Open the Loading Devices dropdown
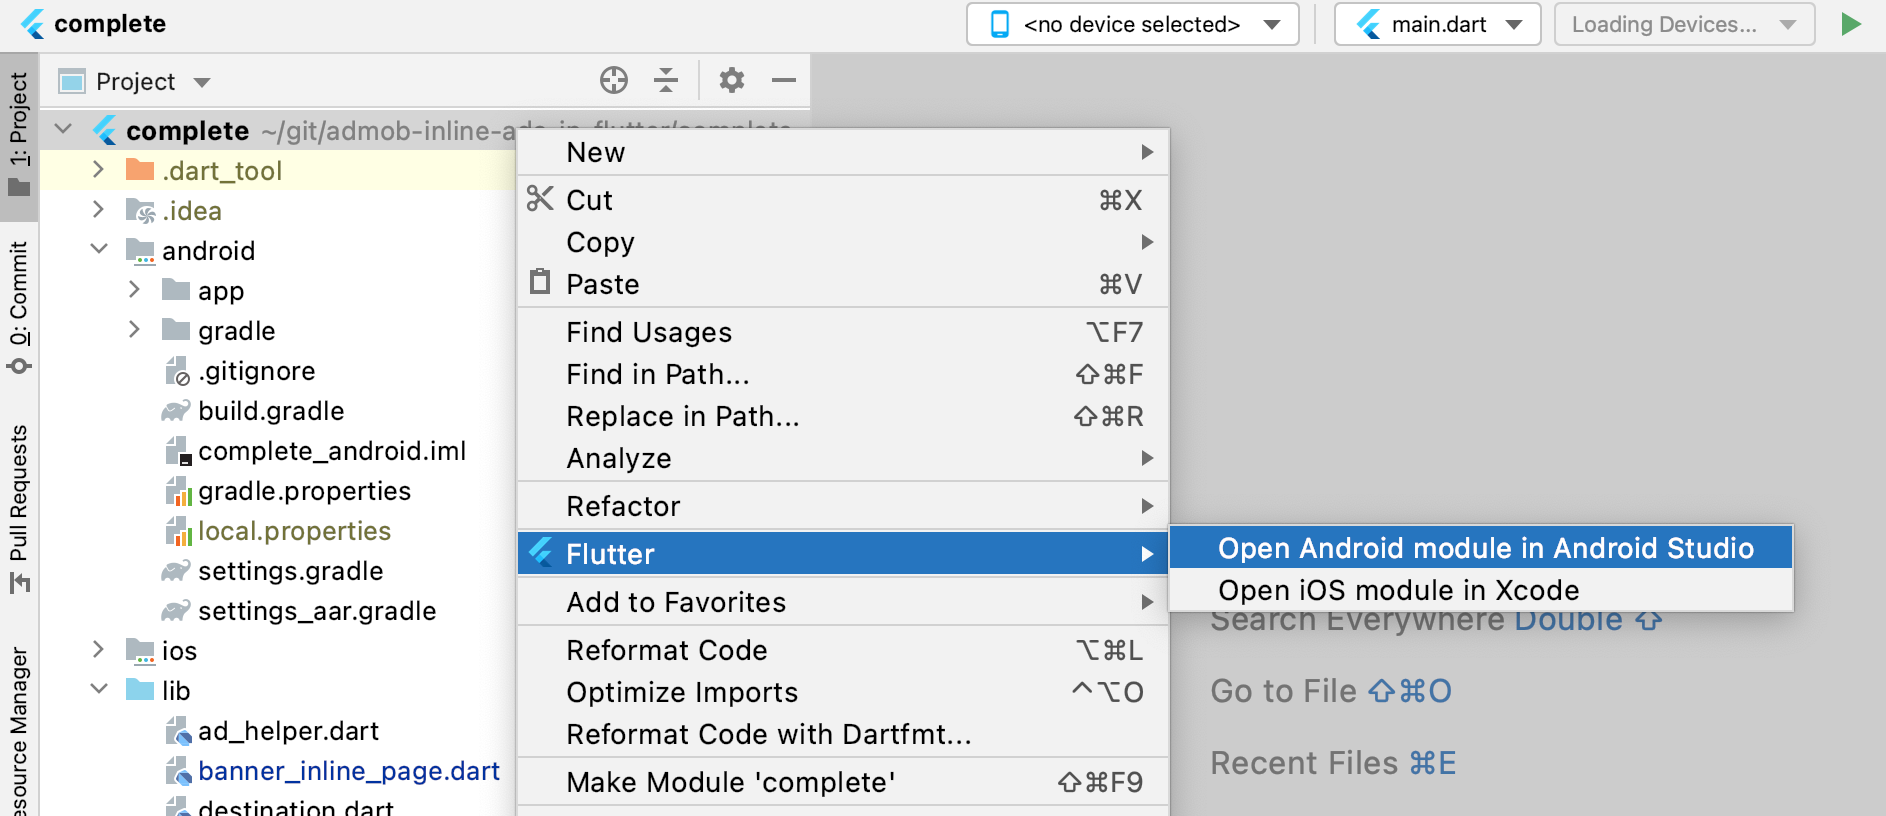The height and width of the screenshot is (816, 1886). (1684, 24)
